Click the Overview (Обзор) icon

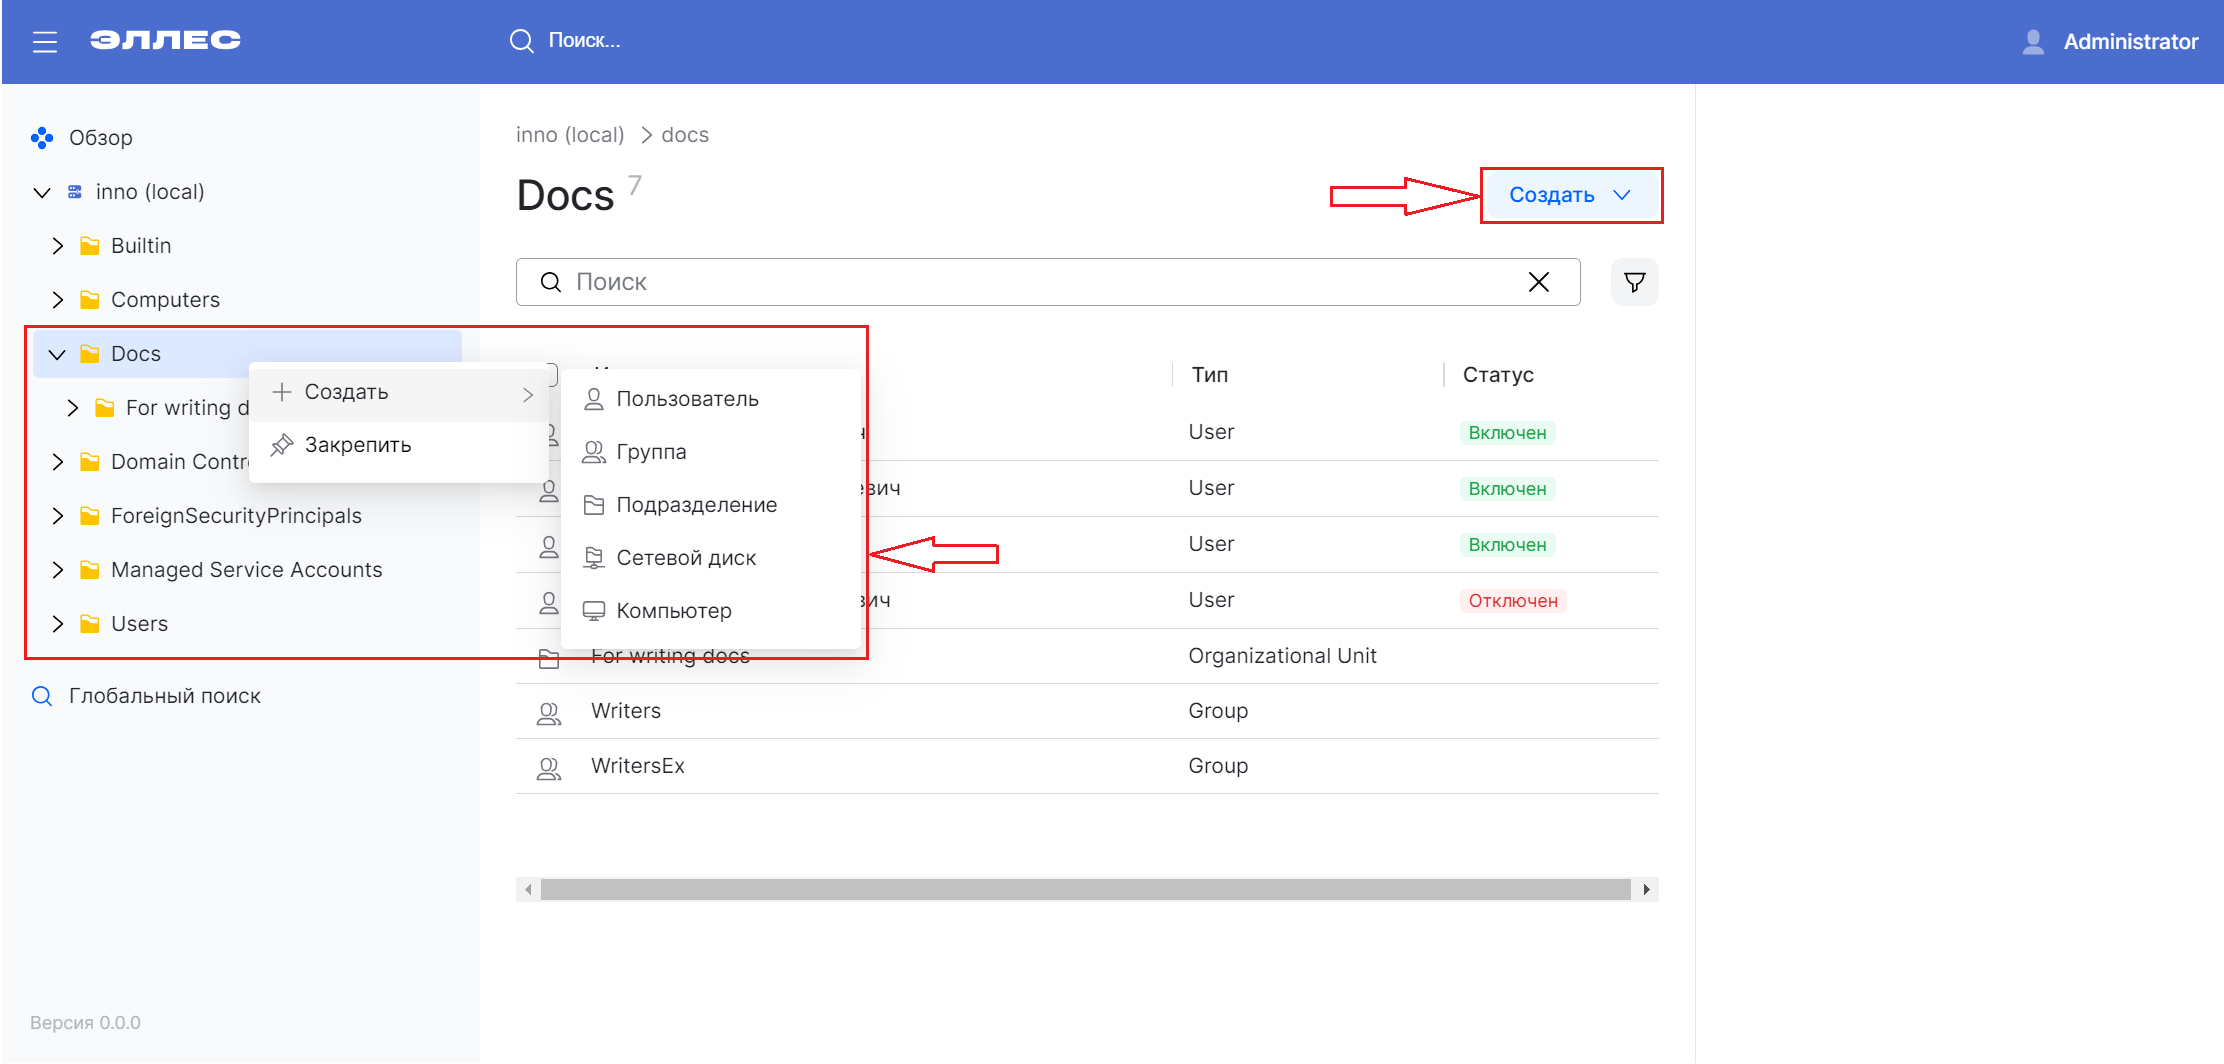pyautogui.click(x=42, y=138)
